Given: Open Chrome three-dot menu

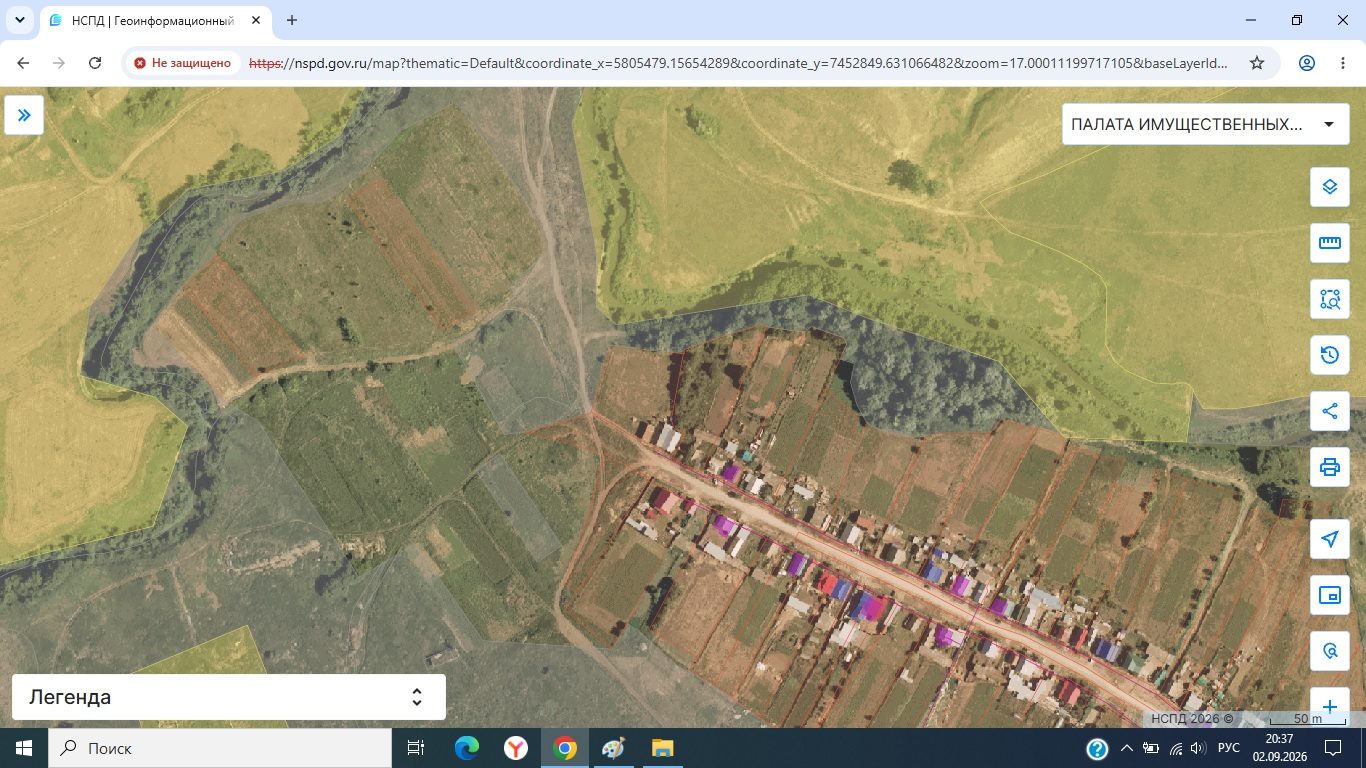Looking at the screenshot, I should pos(1343,63).
